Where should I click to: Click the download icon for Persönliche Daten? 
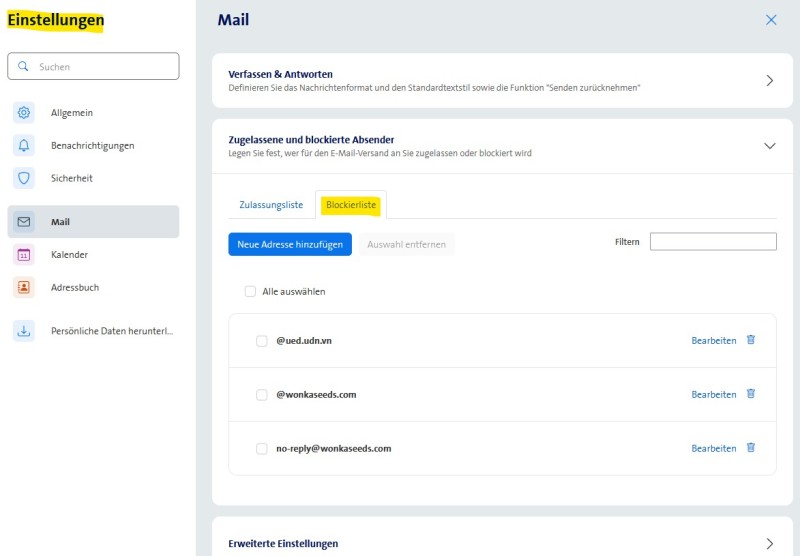click(24, 331)
